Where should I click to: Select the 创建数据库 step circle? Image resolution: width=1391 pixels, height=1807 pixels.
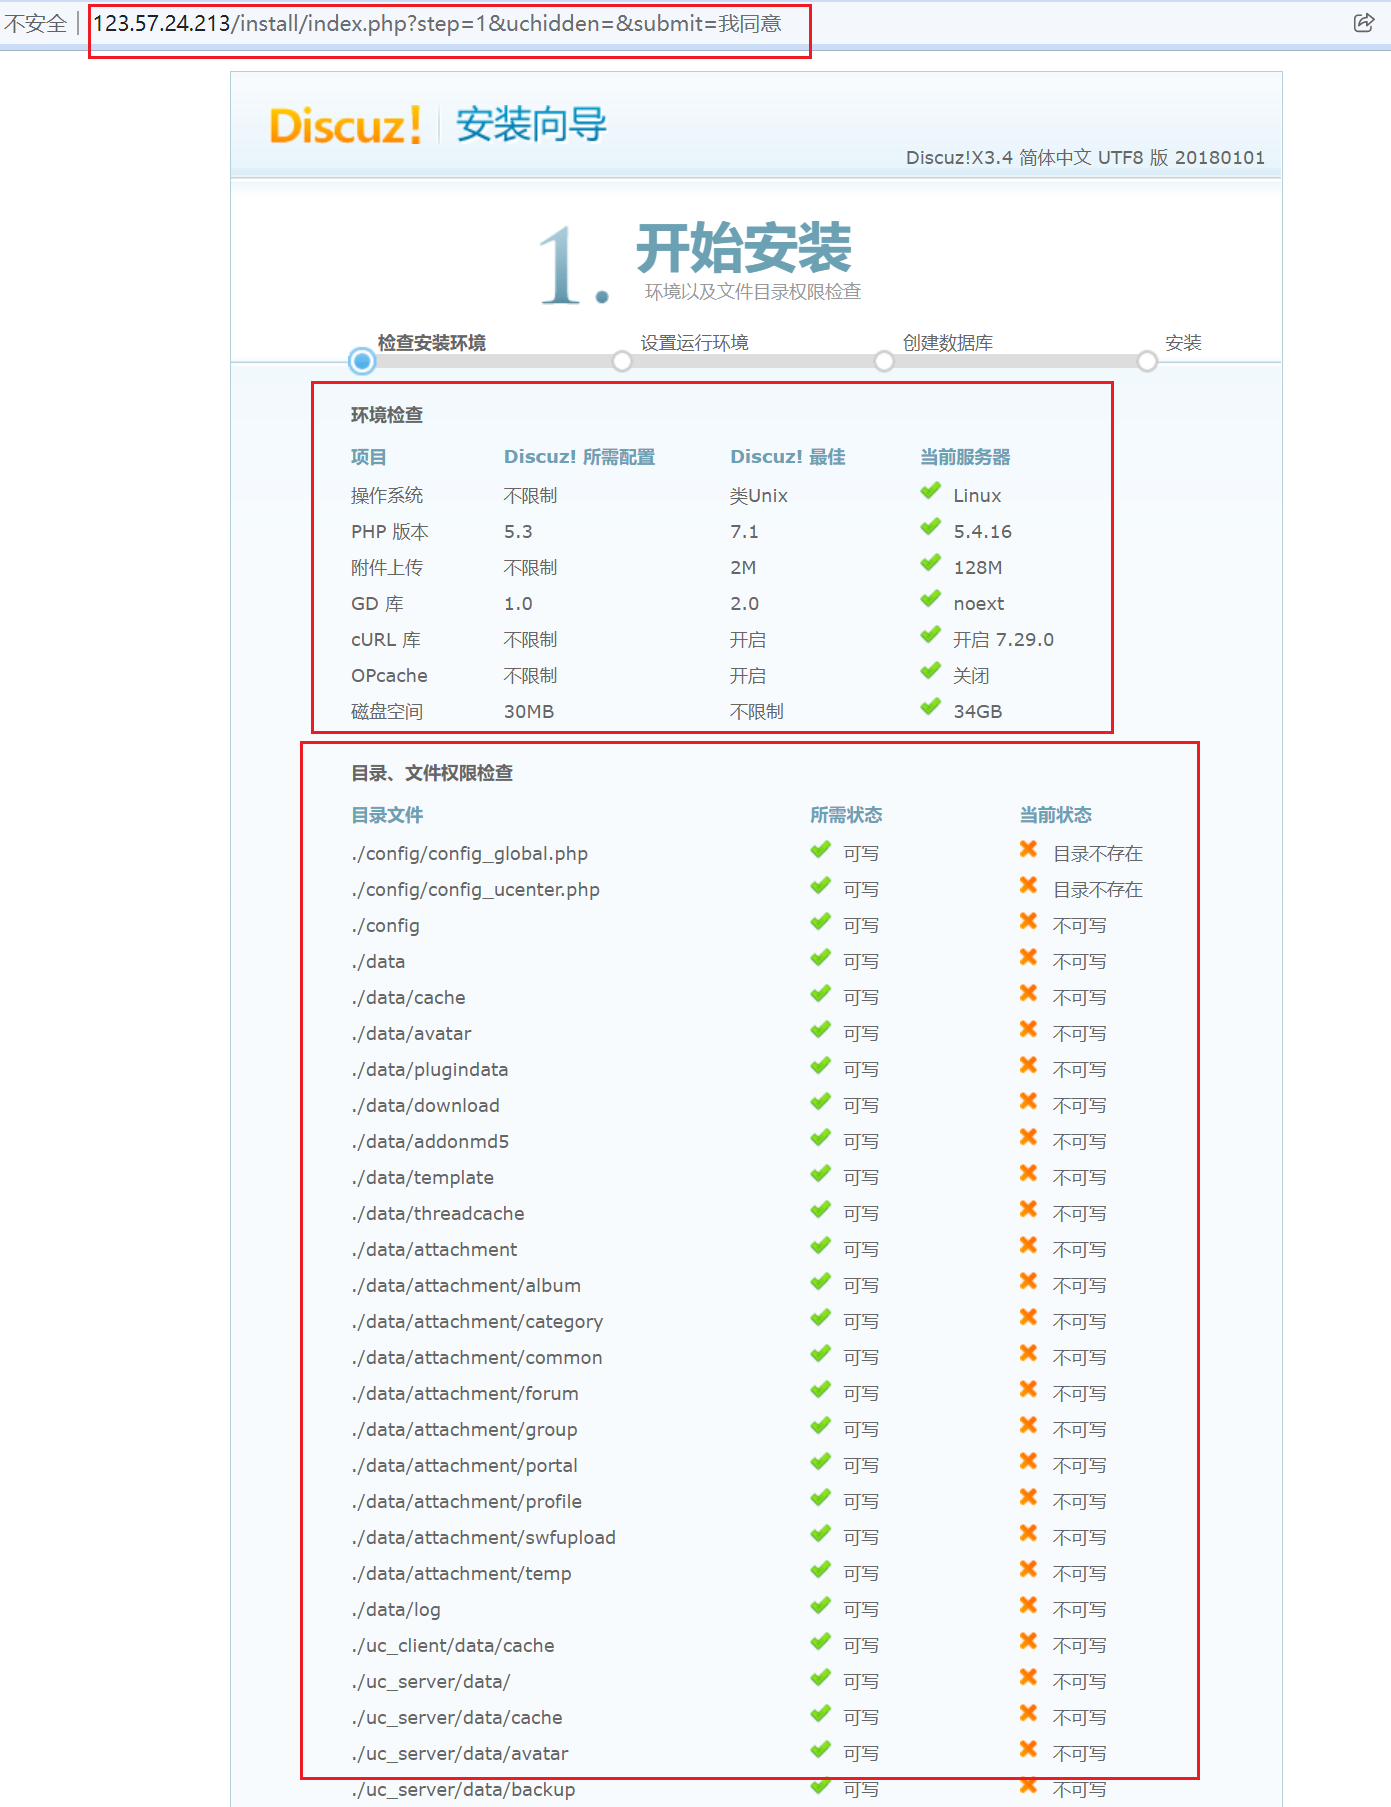pyautogui.click(x=884, y=362)
